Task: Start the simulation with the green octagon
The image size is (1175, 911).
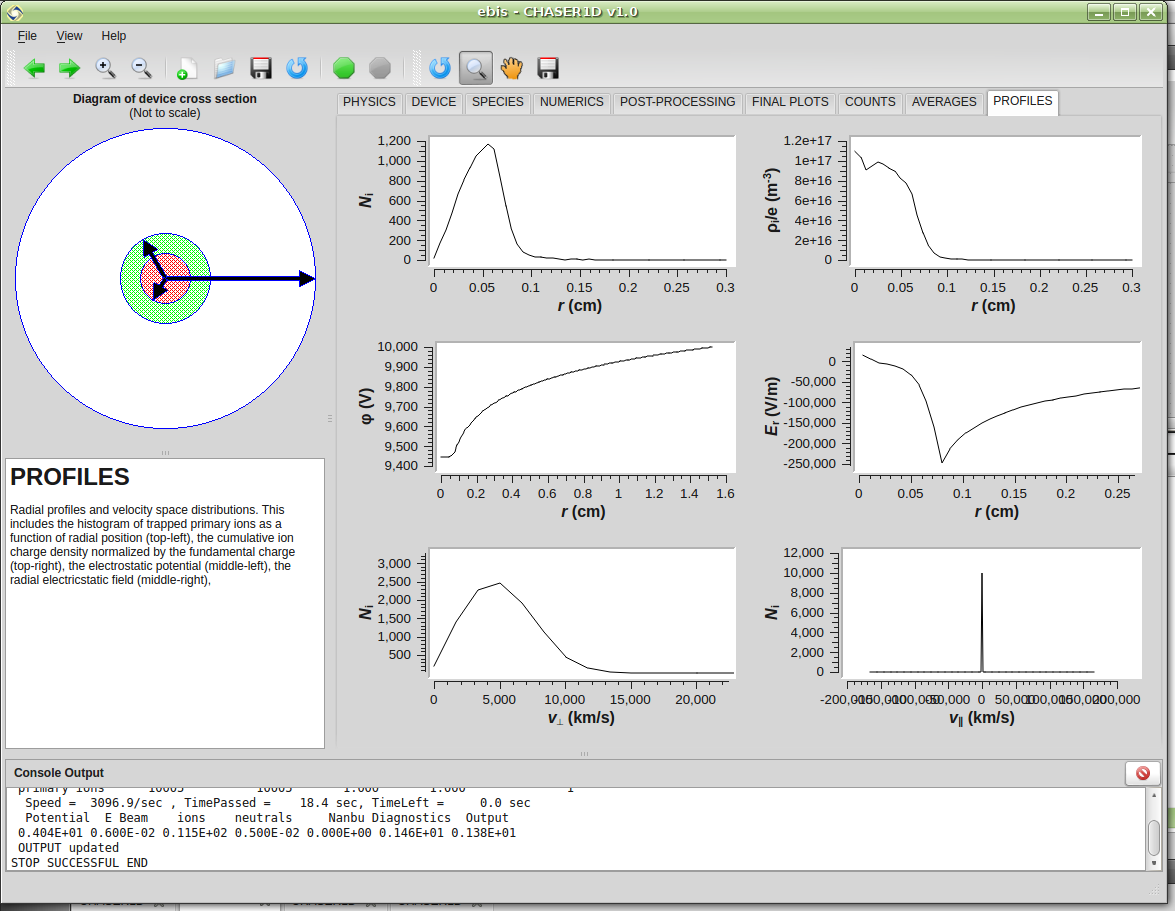Action: (343, 69)
